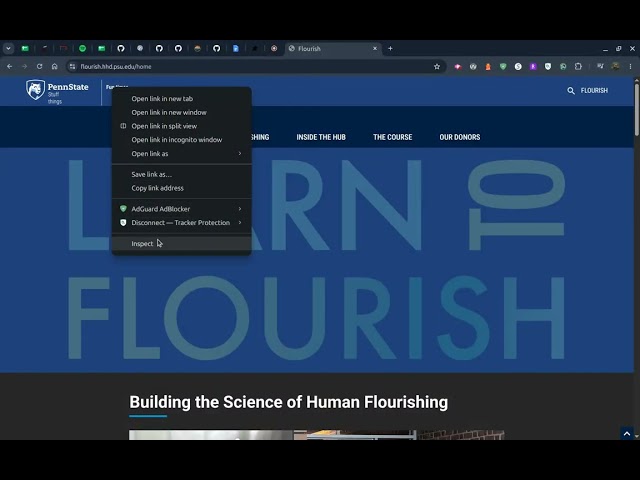The height and width of the screenshot is (480, 640).
Task: View site information icon in address bar
Action: coord(72,67)
